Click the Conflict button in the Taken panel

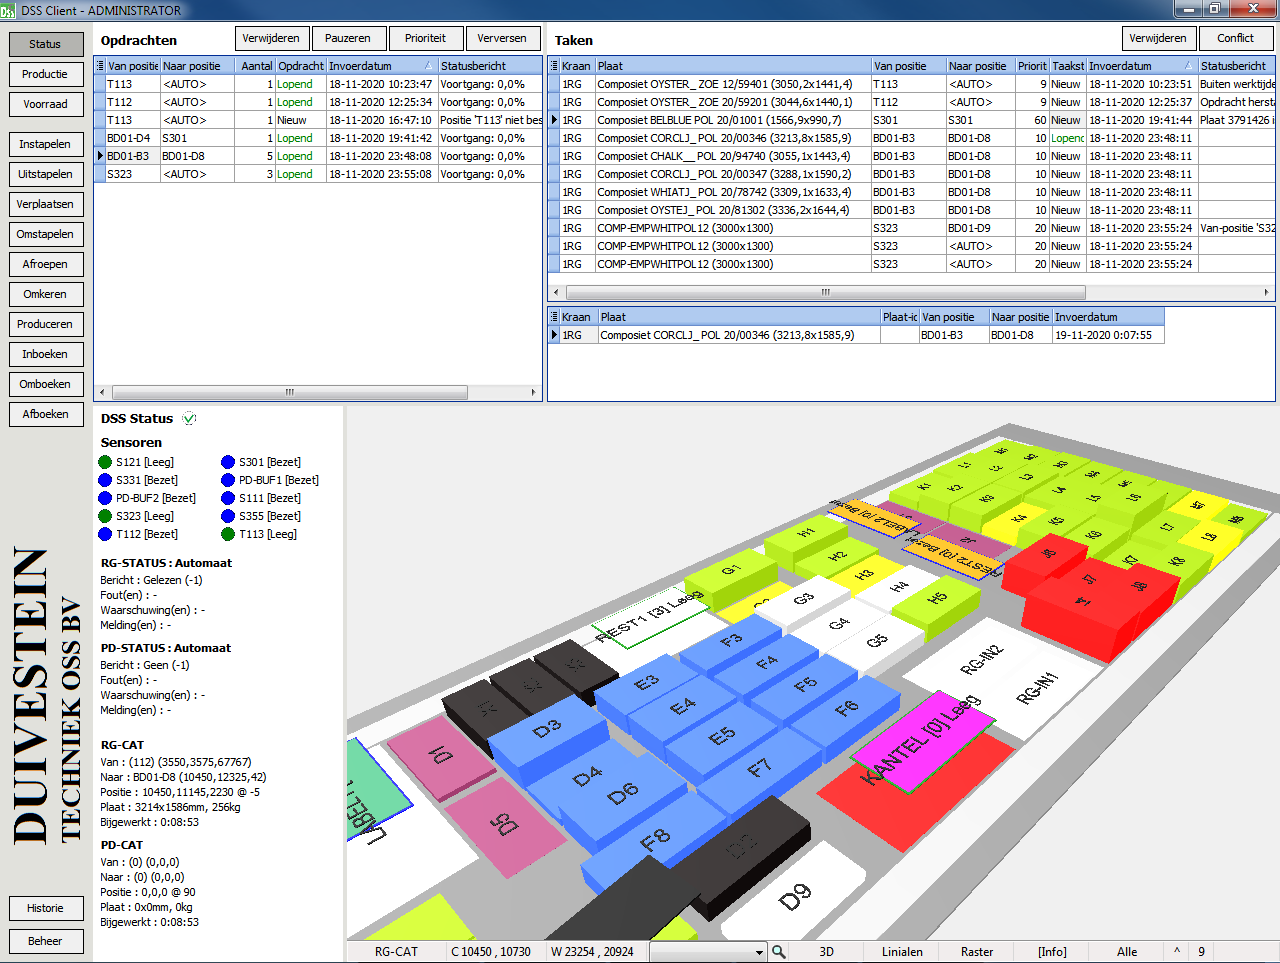coord(1237,37)
